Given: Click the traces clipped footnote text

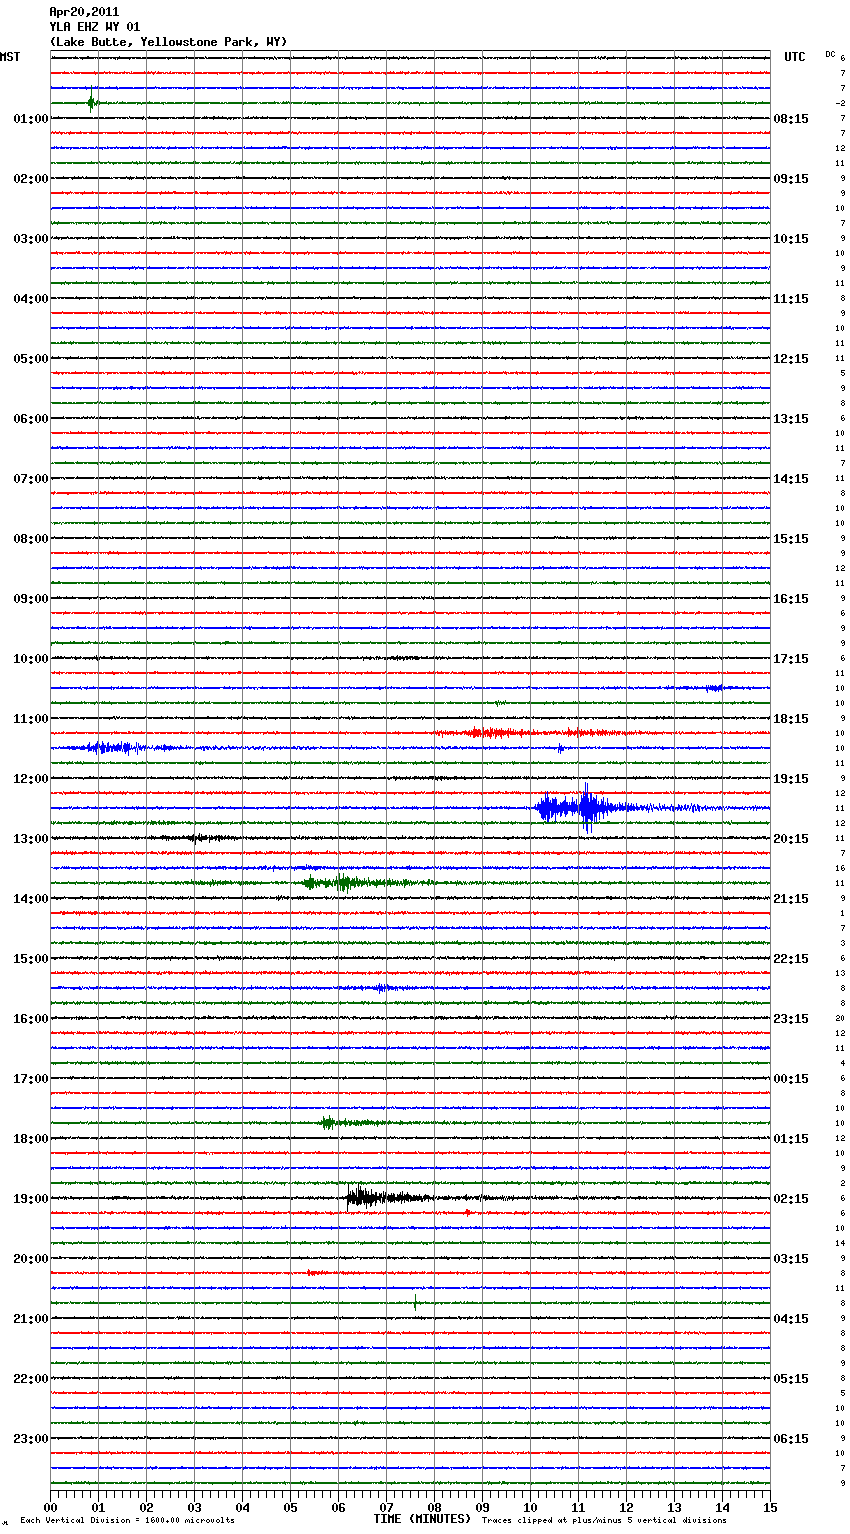Looking at the screenshot, I should coord(604,1520).
